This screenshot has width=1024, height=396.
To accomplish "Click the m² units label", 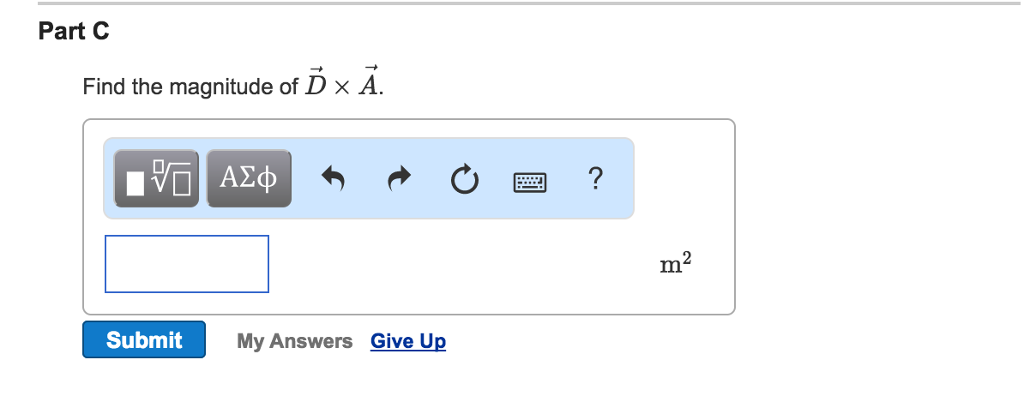I will tap(675, 263).
